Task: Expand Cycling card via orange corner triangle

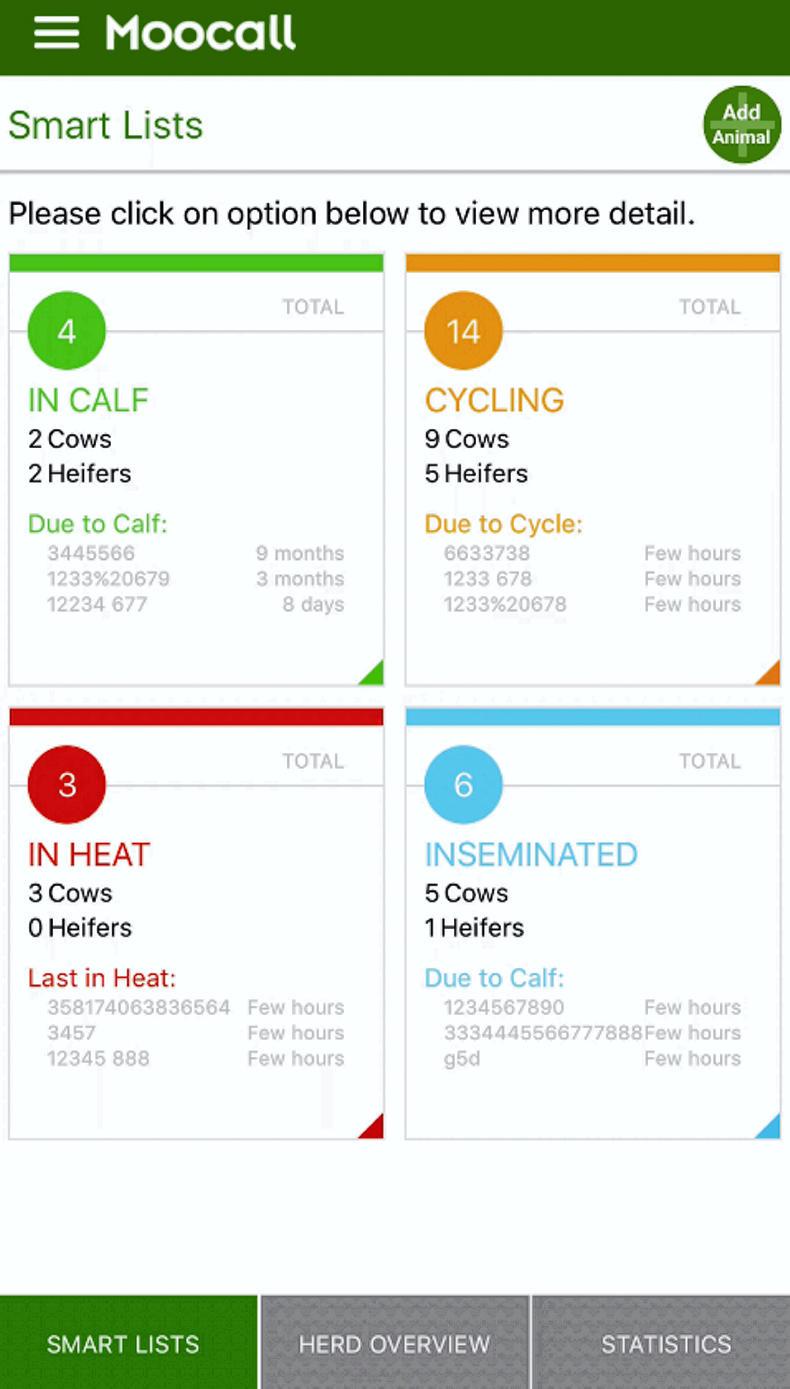Action: tap(769, 674)
